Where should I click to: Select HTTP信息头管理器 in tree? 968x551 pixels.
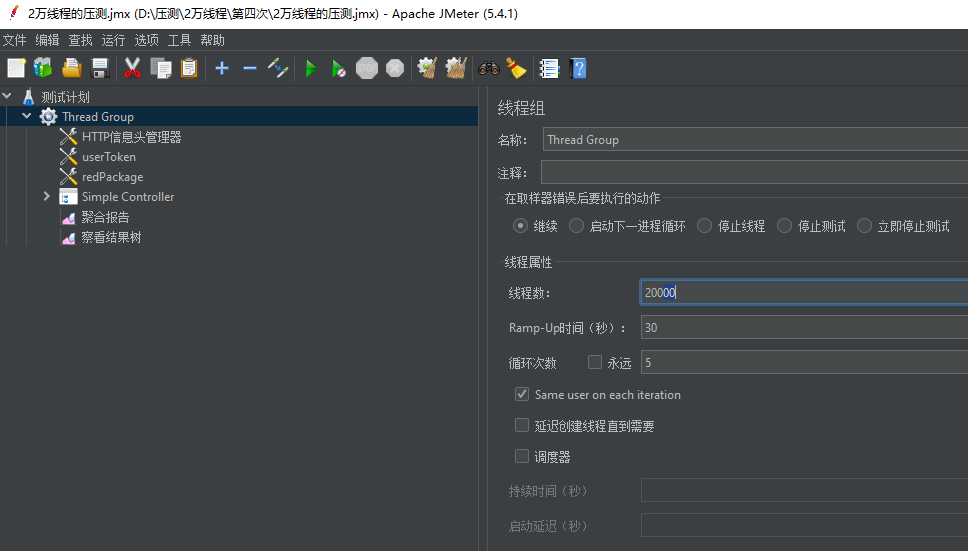click(x=131, y=137)
